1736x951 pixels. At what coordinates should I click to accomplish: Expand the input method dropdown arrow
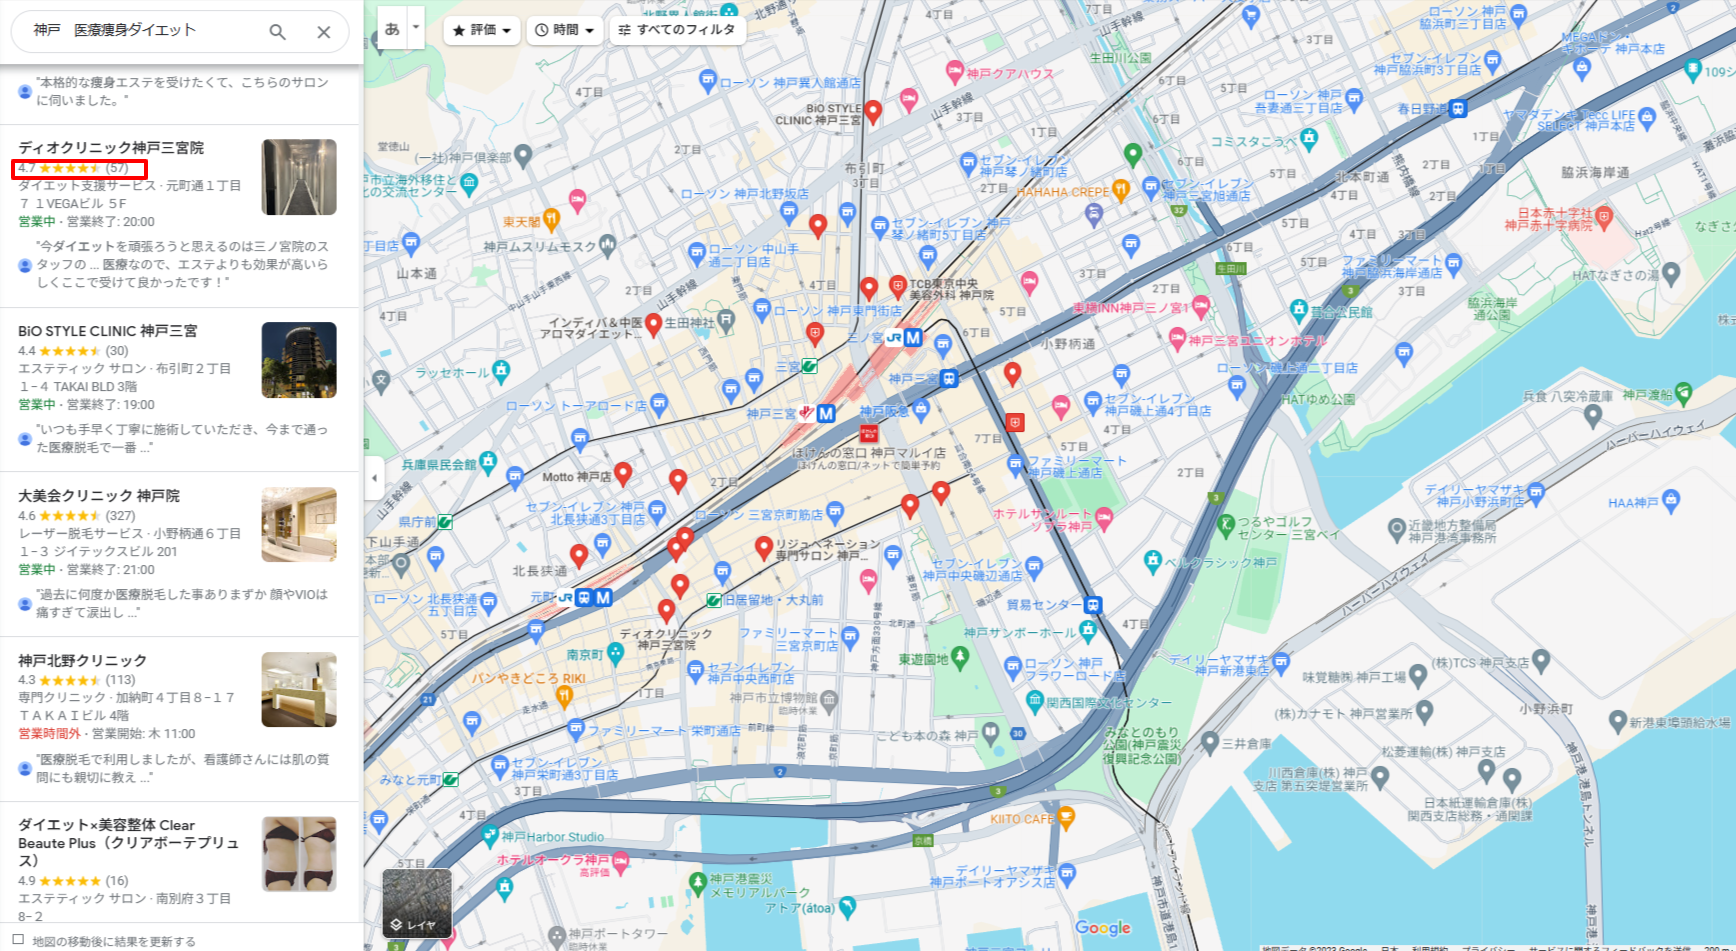click(416, 29)
